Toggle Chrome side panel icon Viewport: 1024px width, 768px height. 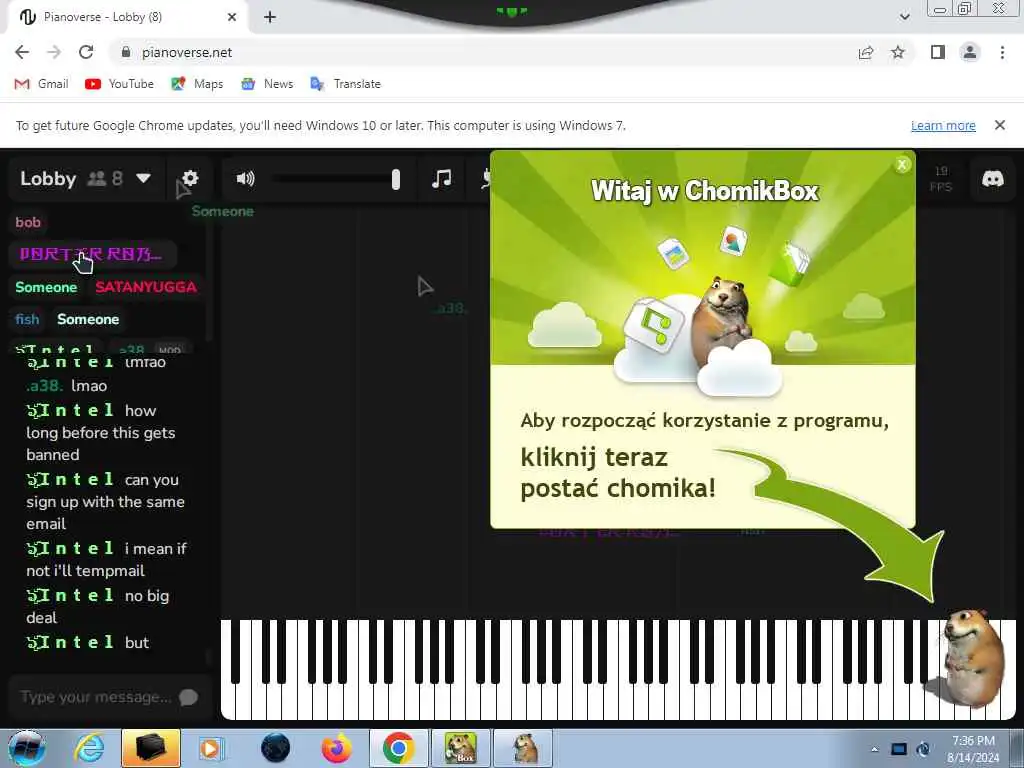click(938, 52)
